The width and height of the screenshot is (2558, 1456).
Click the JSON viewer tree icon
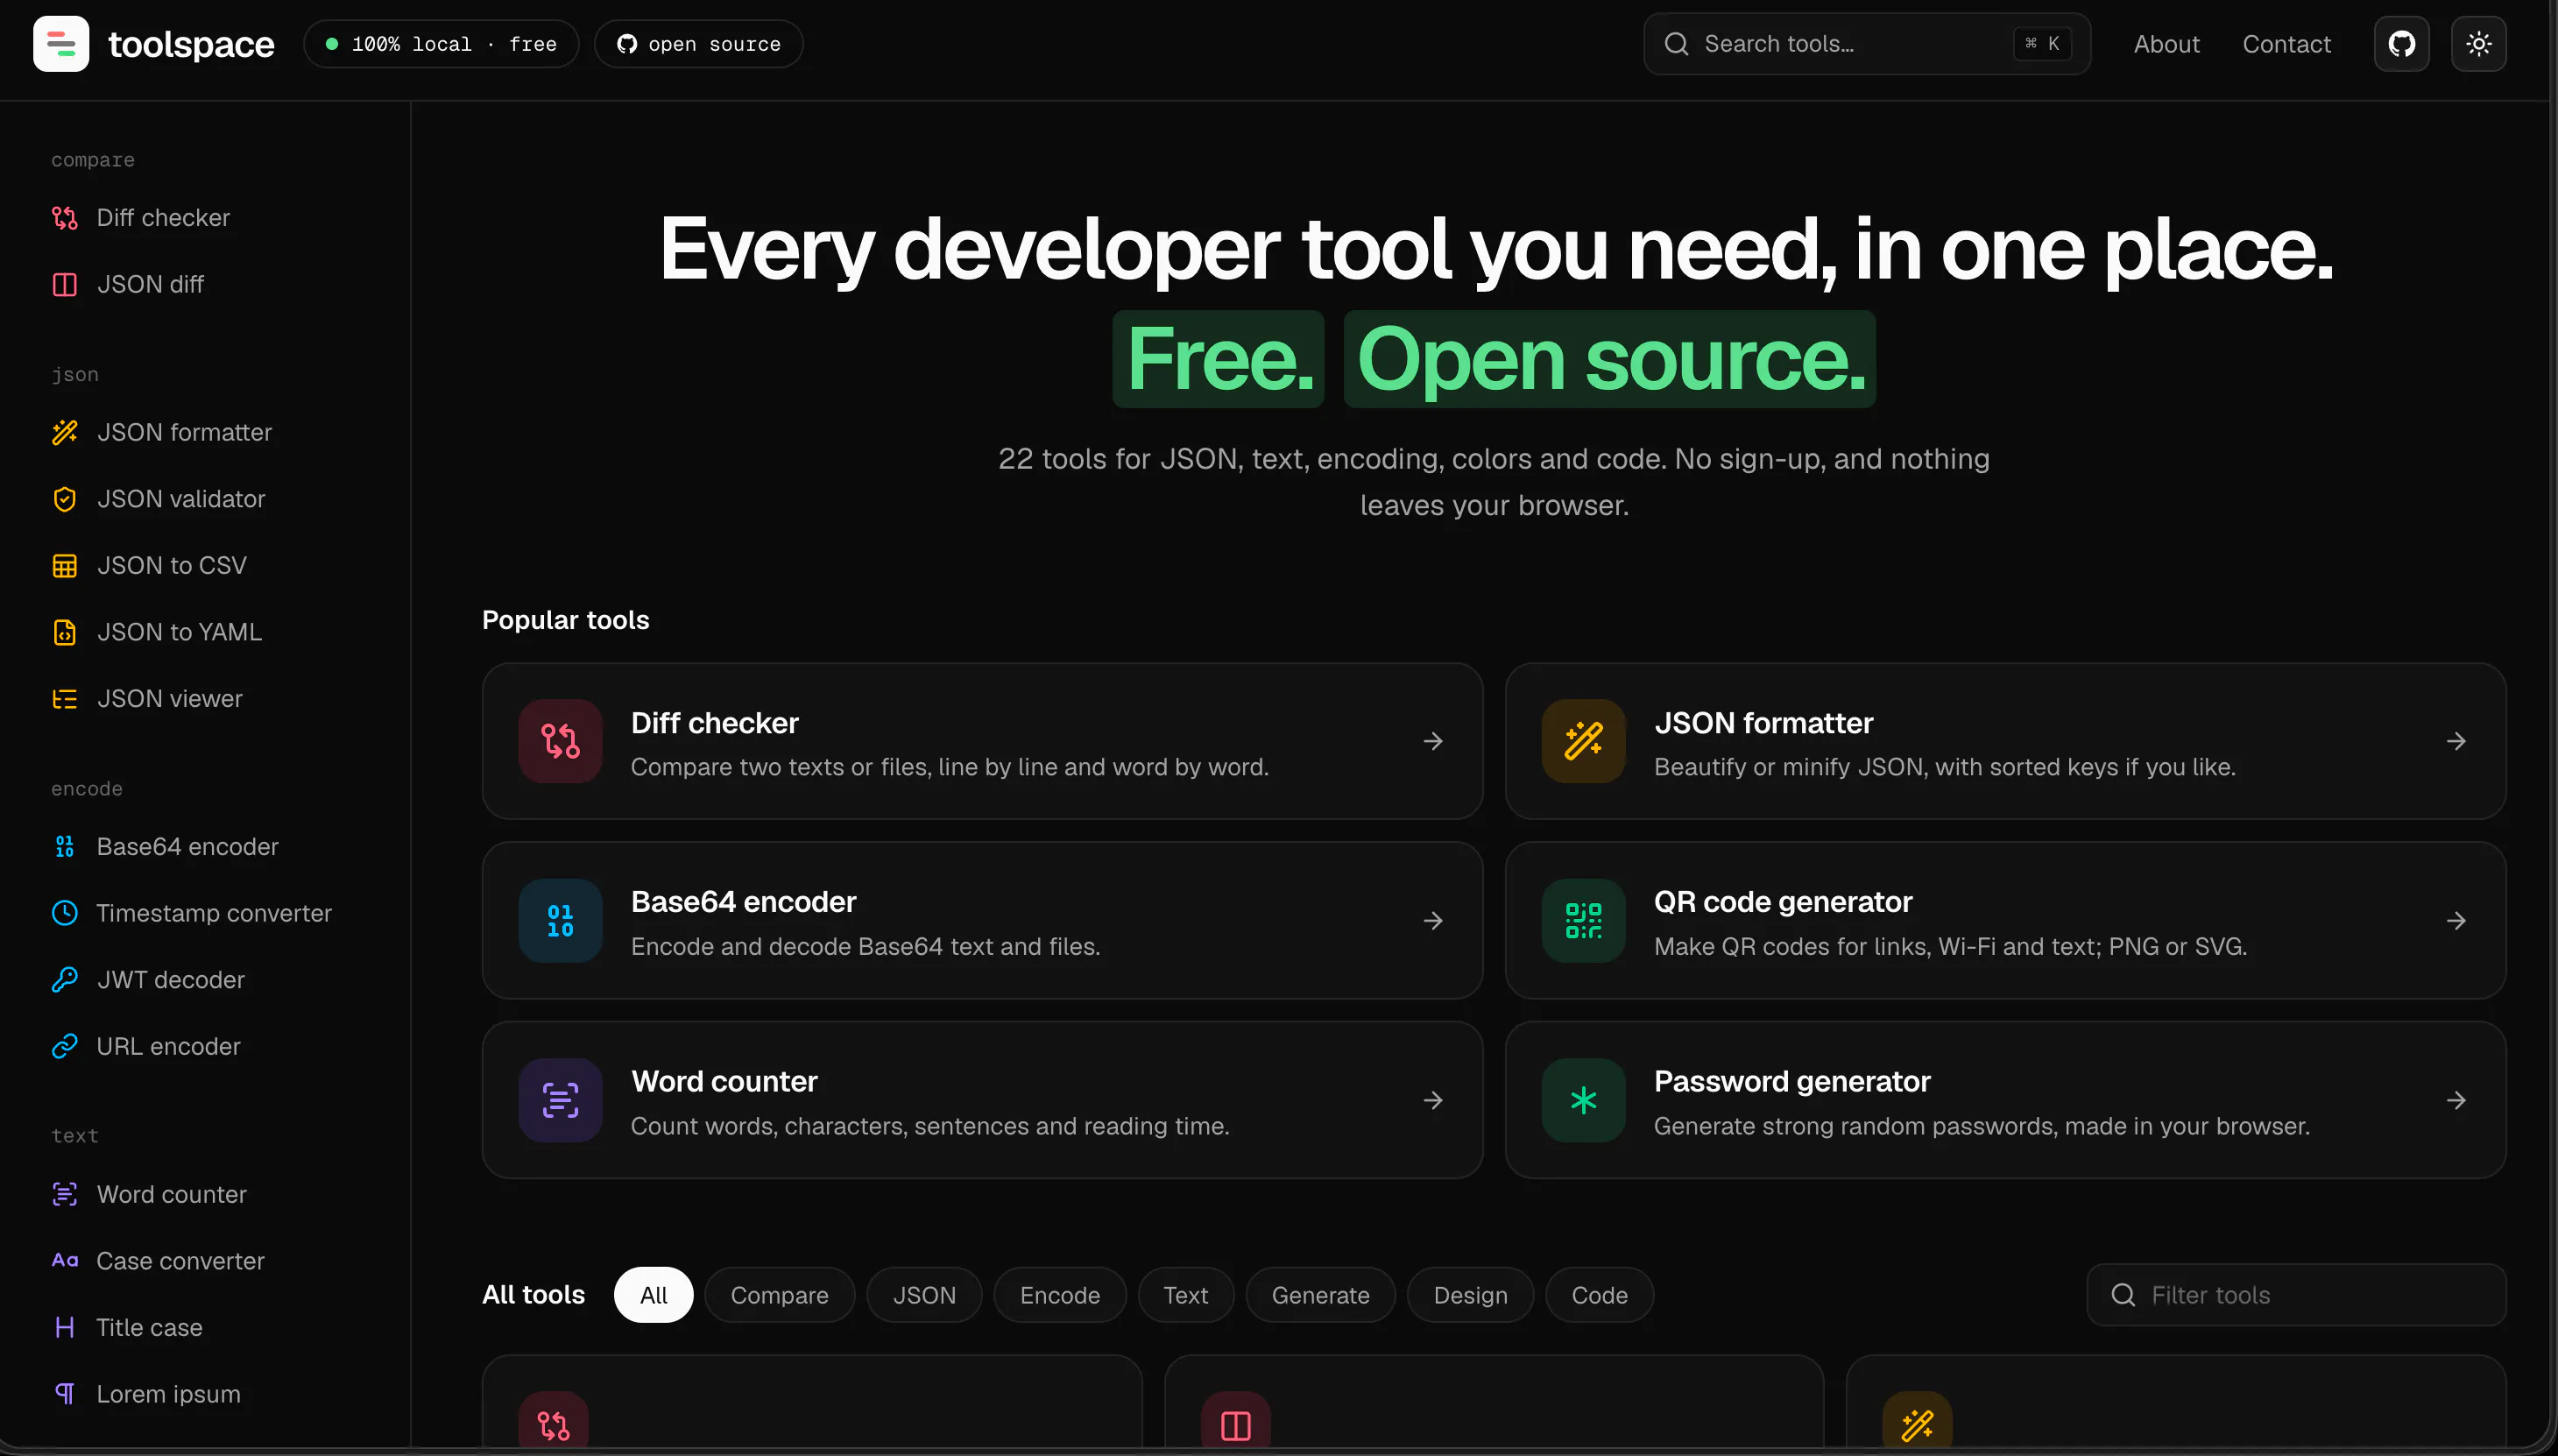pyautogui.click(x=65, y=699)
